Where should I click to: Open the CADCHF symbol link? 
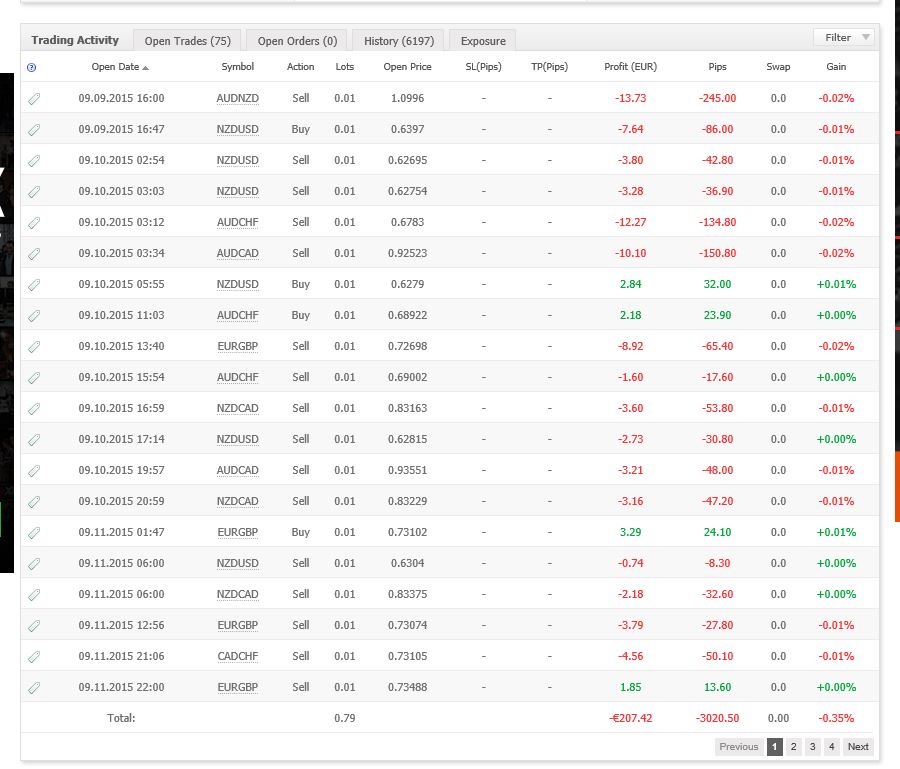(237, 656)
